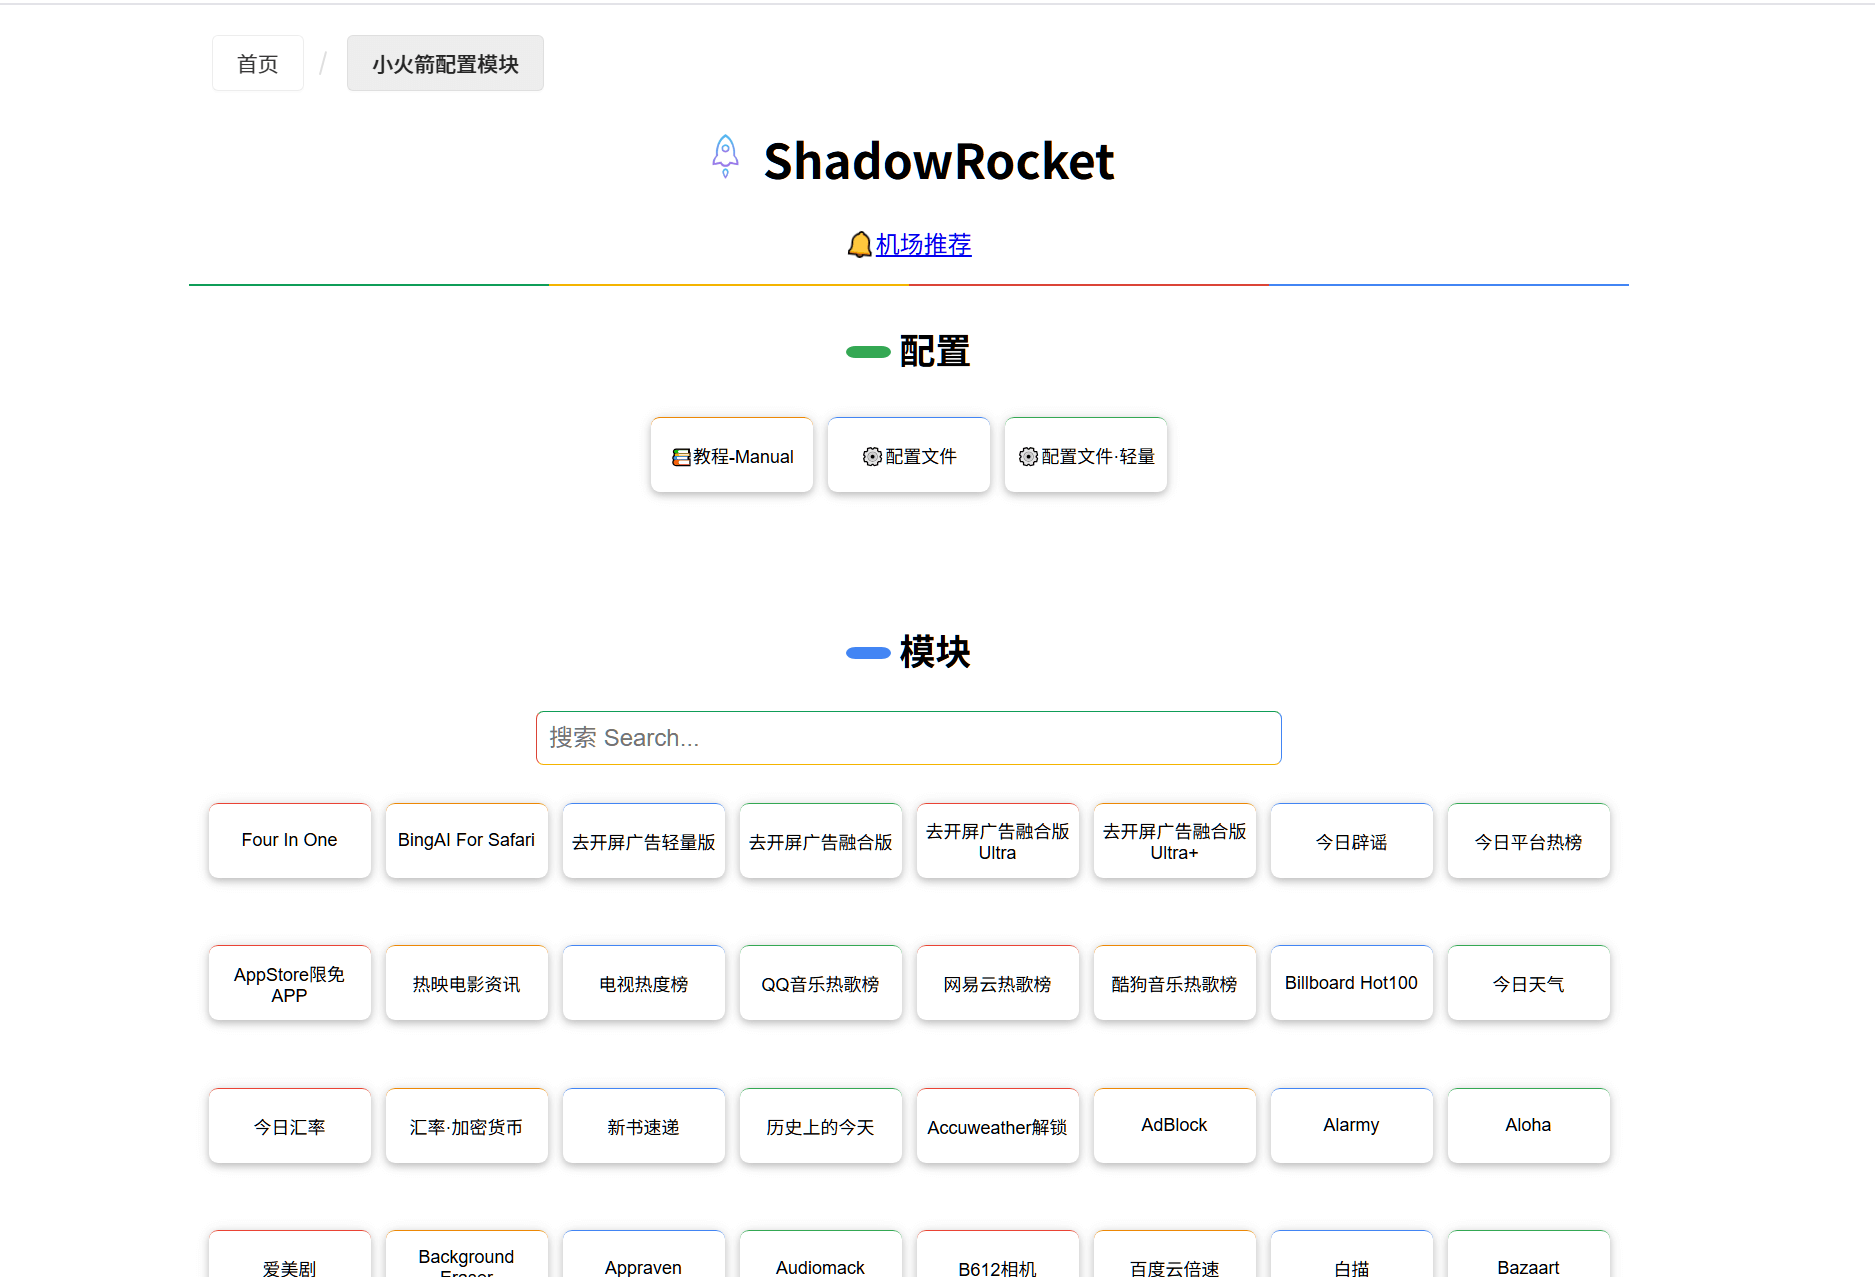Click the 模块 section heading
This screenshot has width=1875, height=1277.
(x=935, y=653)
